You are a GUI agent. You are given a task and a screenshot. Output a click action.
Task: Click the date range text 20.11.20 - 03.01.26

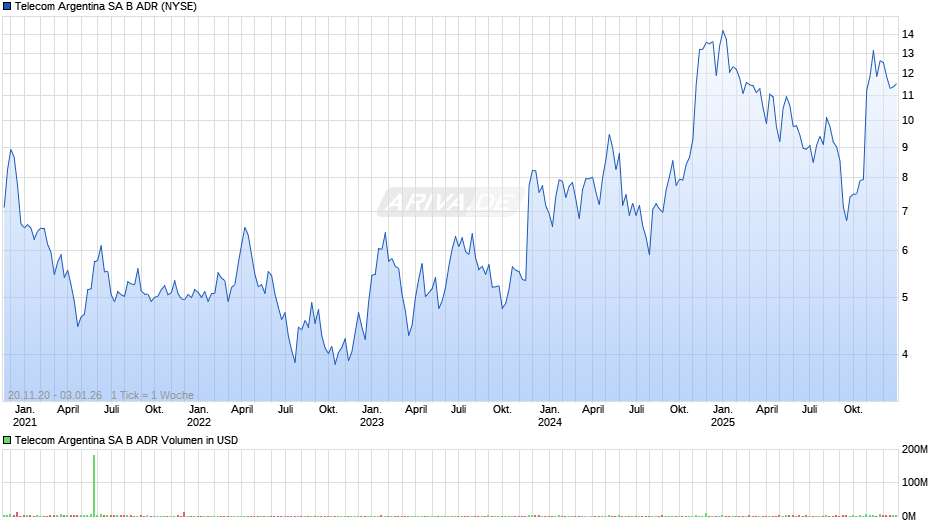55,395
